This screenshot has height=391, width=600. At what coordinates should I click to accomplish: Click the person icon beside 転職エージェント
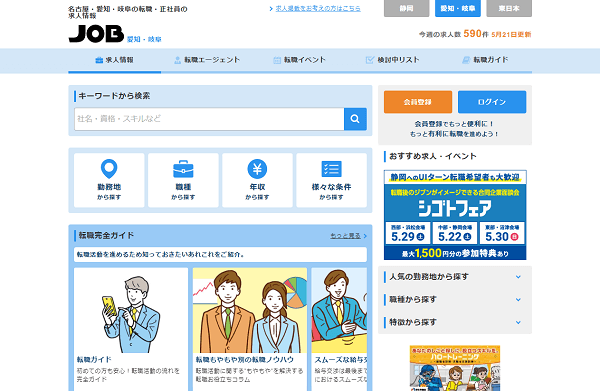[x=178, y=60]
